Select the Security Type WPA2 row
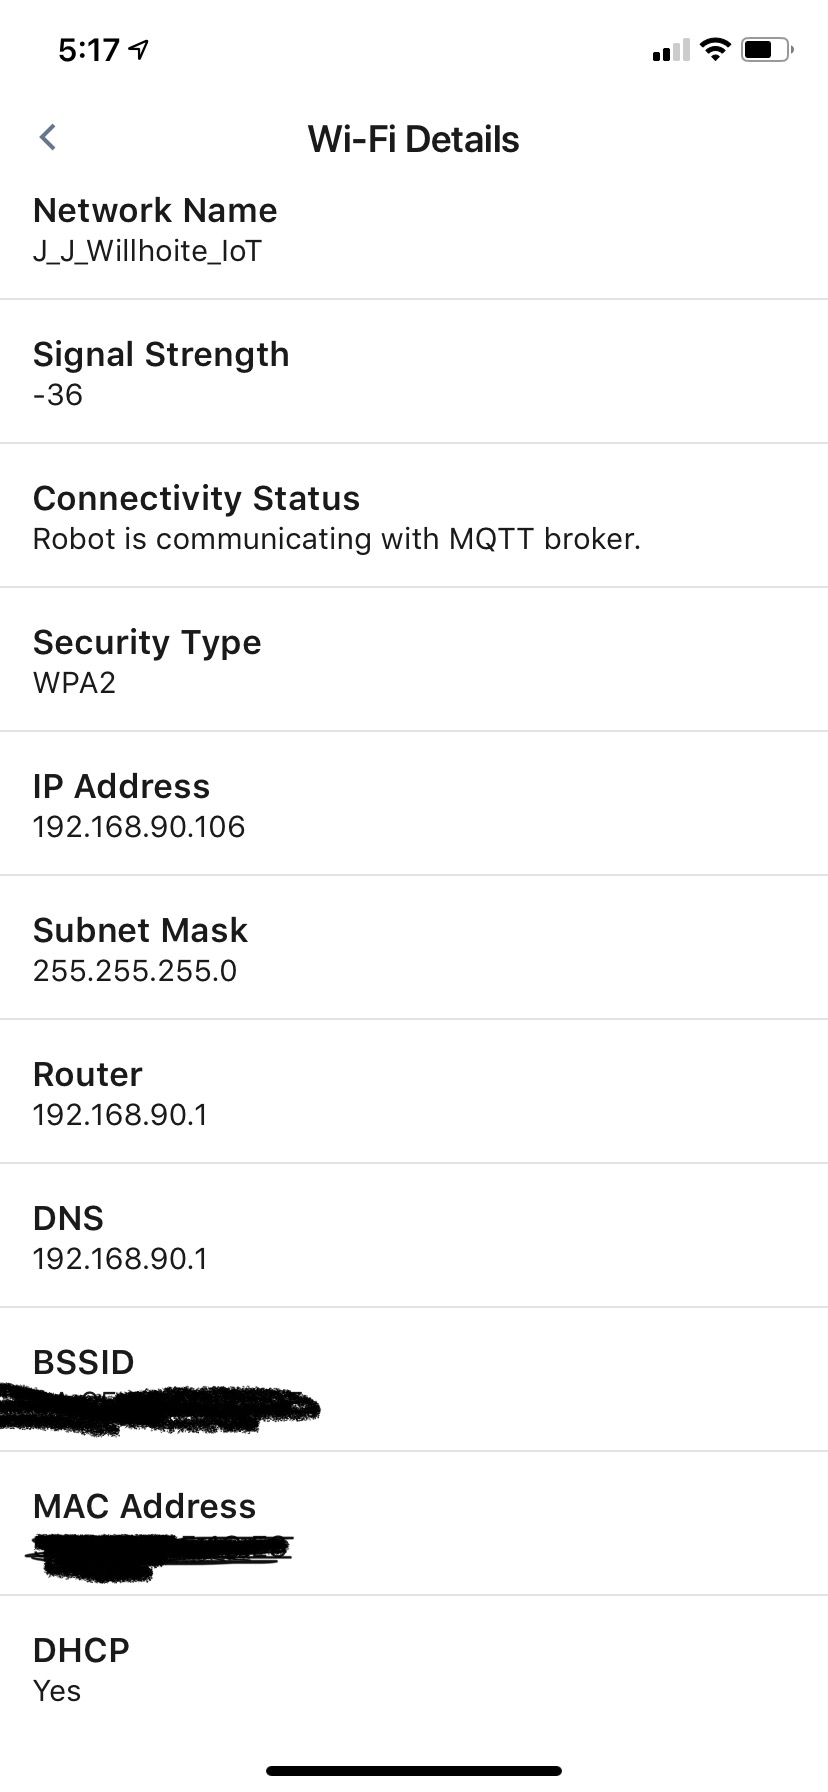The height and width of the screenshot is (1792, 828). point(414,661)
